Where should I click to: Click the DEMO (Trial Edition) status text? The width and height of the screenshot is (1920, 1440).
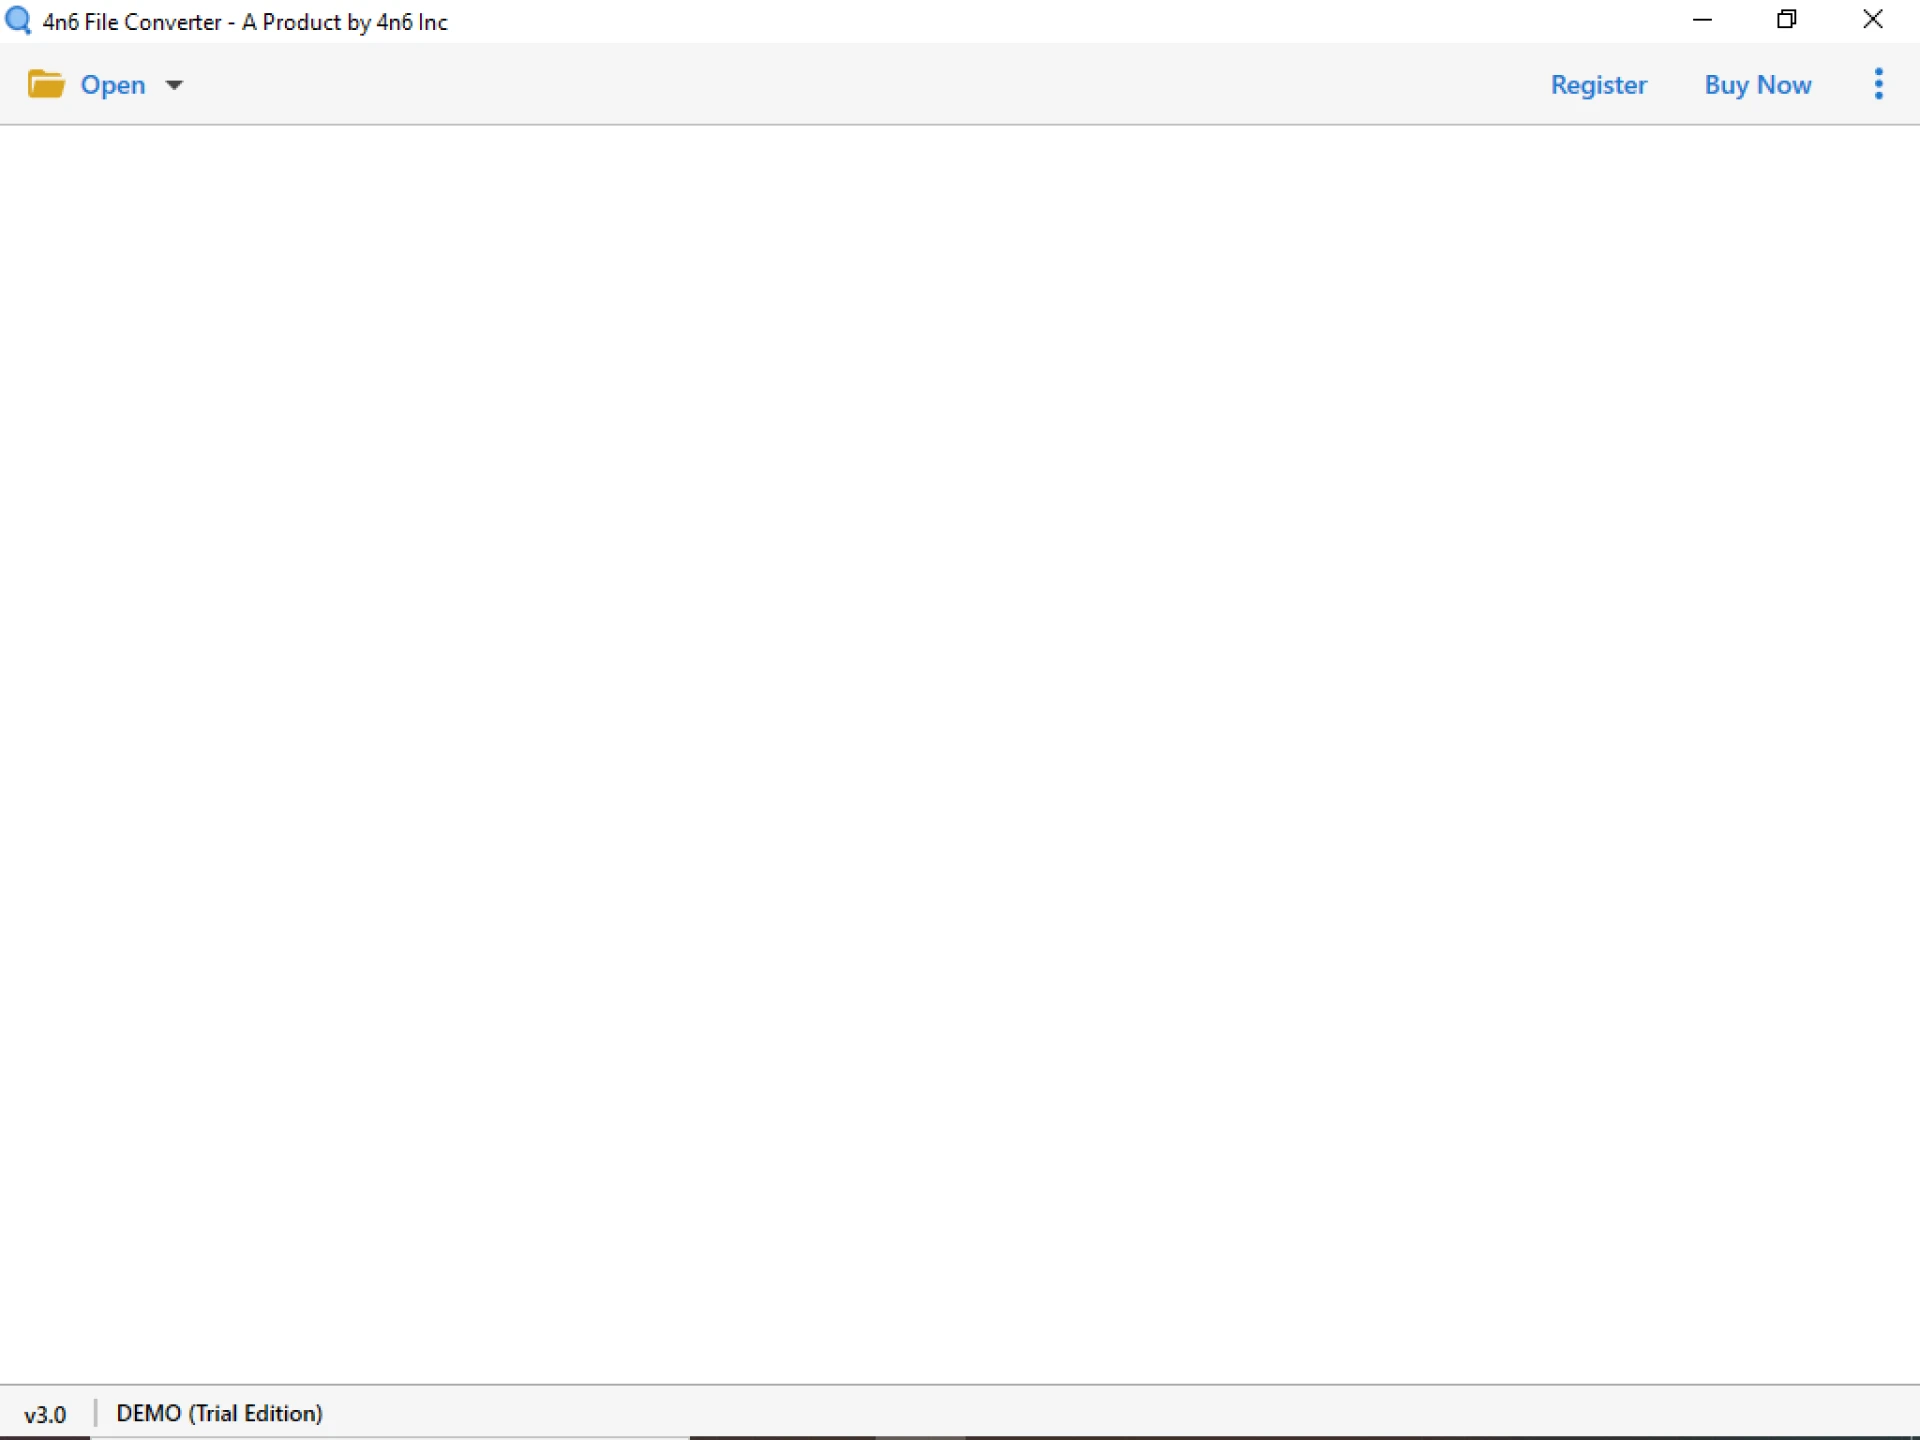(219, 1413)
